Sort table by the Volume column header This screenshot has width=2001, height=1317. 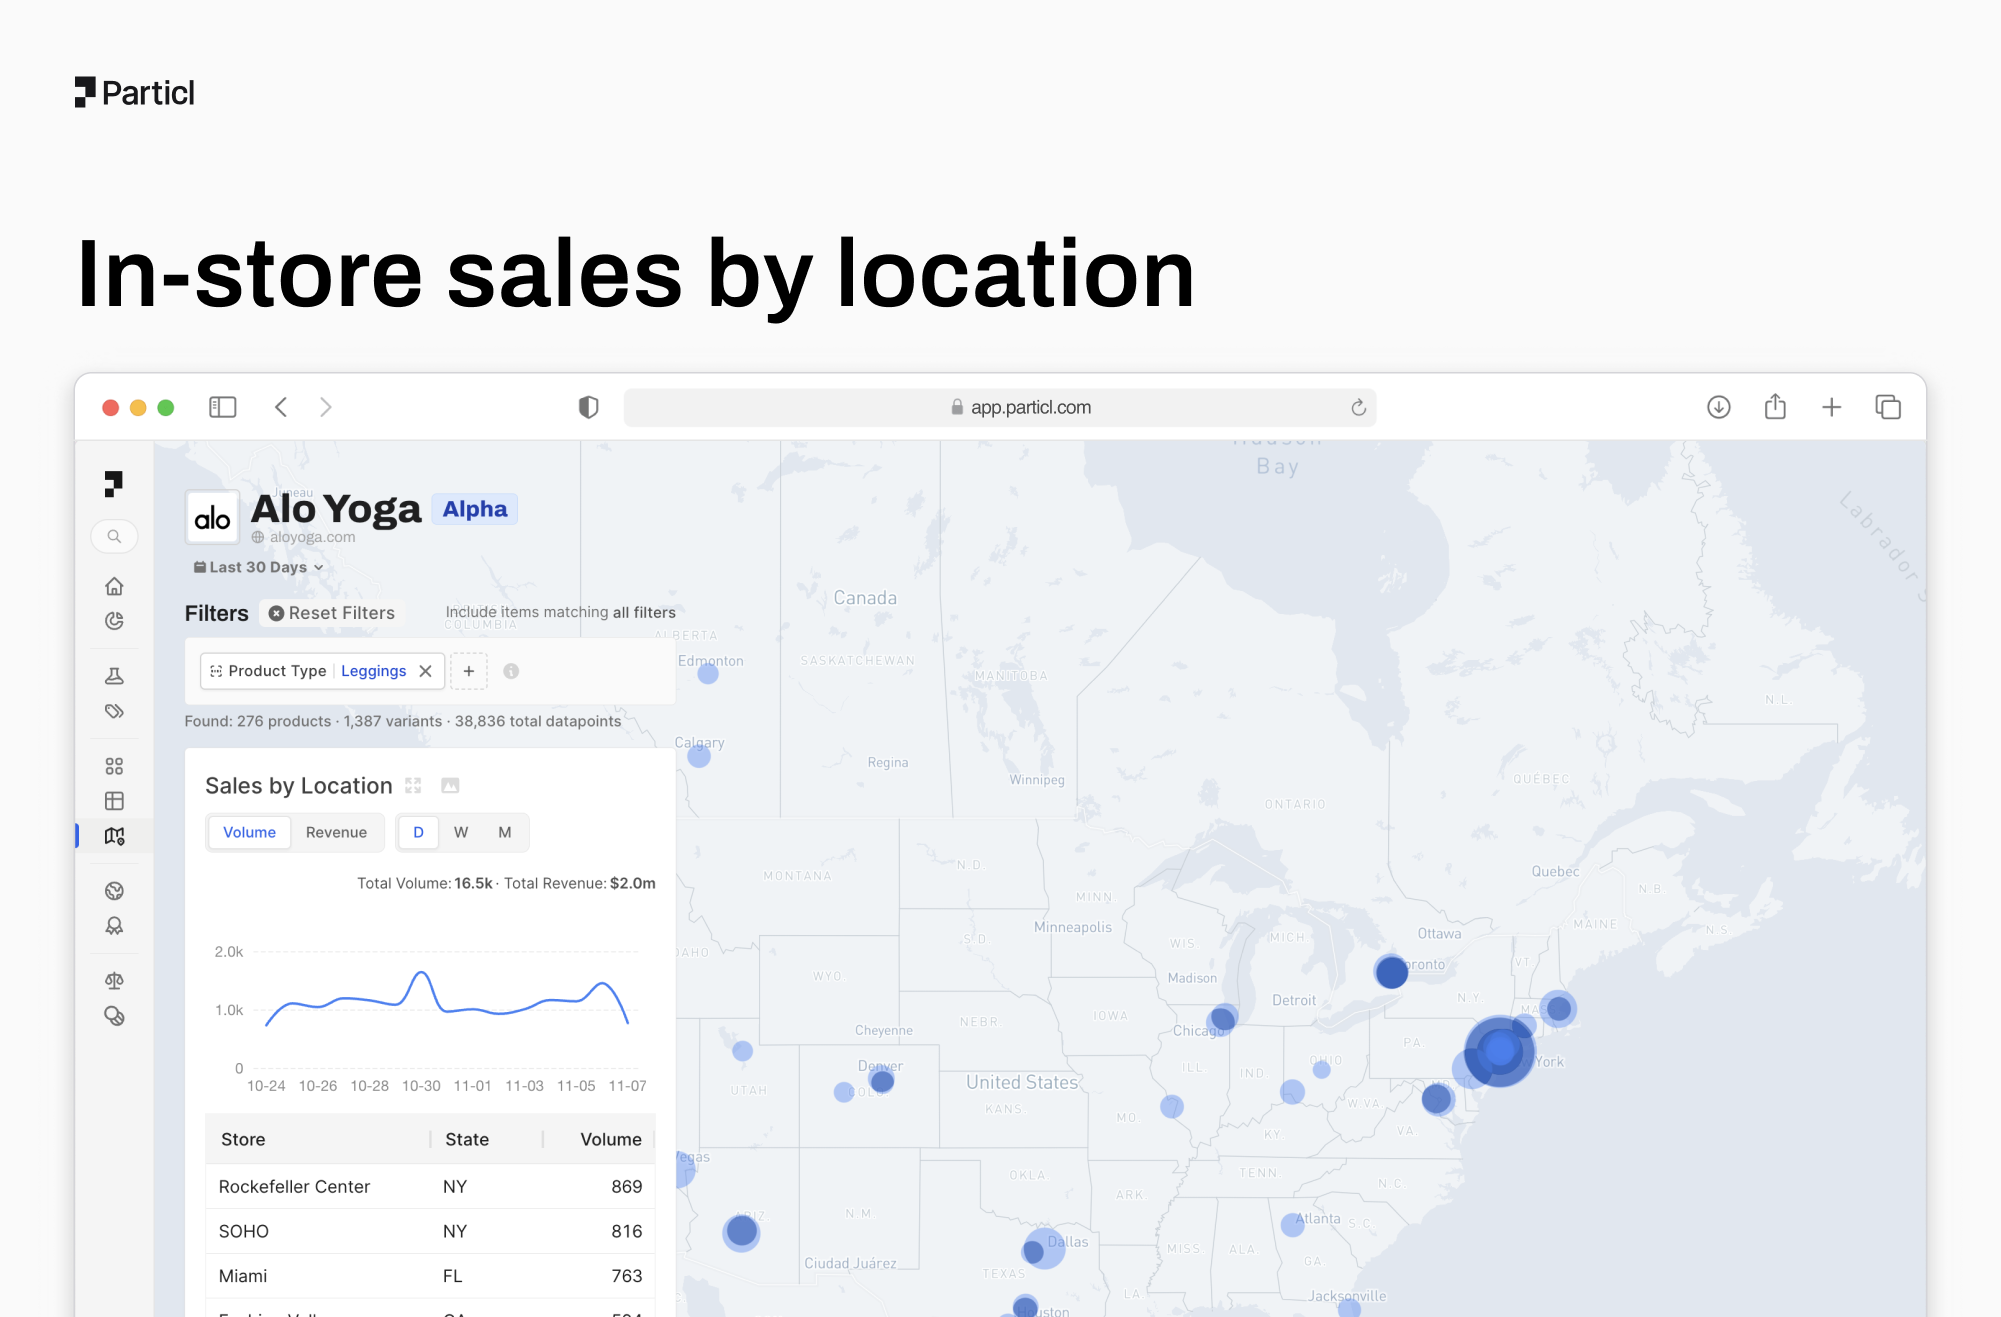click(x=610, y=1139)
